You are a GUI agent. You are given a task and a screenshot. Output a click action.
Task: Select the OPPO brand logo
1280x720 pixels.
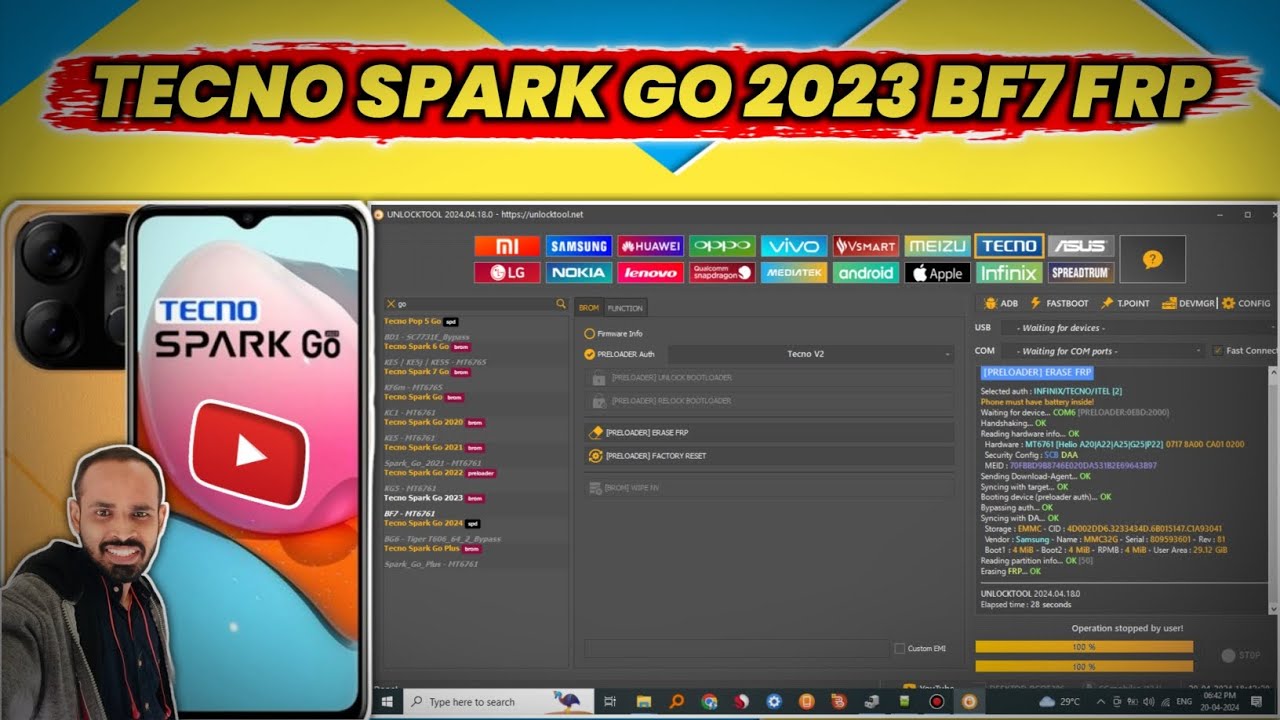click(722, 246)
